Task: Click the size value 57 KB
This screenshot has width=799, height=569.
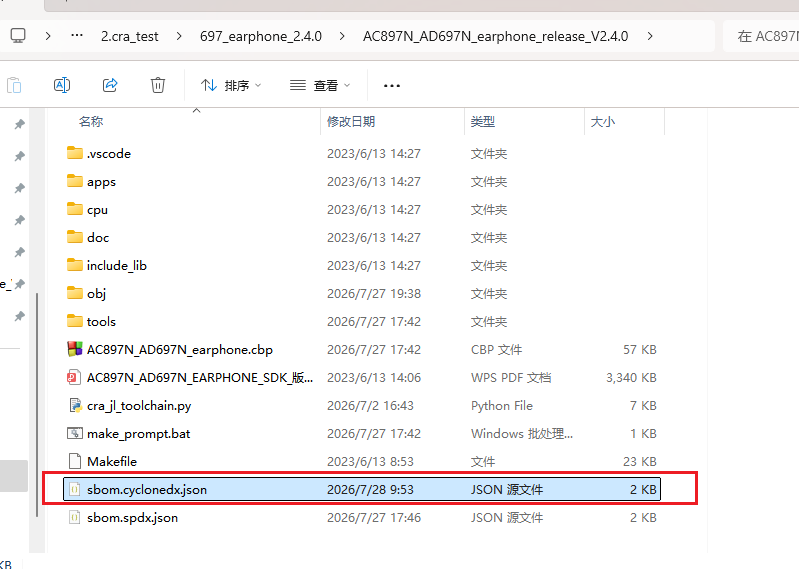Action: click(640, 349)
